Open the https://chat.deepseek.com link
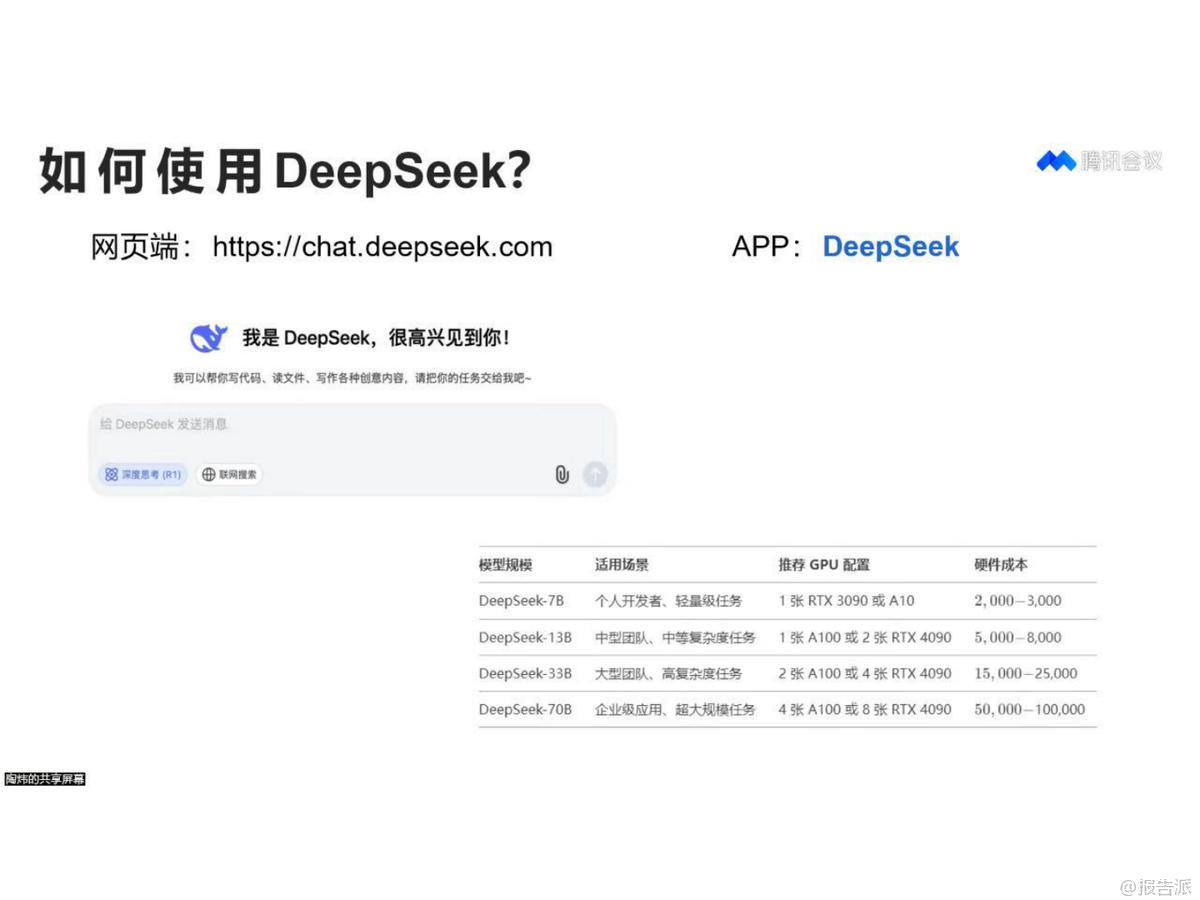 click(x=382, y=247)
